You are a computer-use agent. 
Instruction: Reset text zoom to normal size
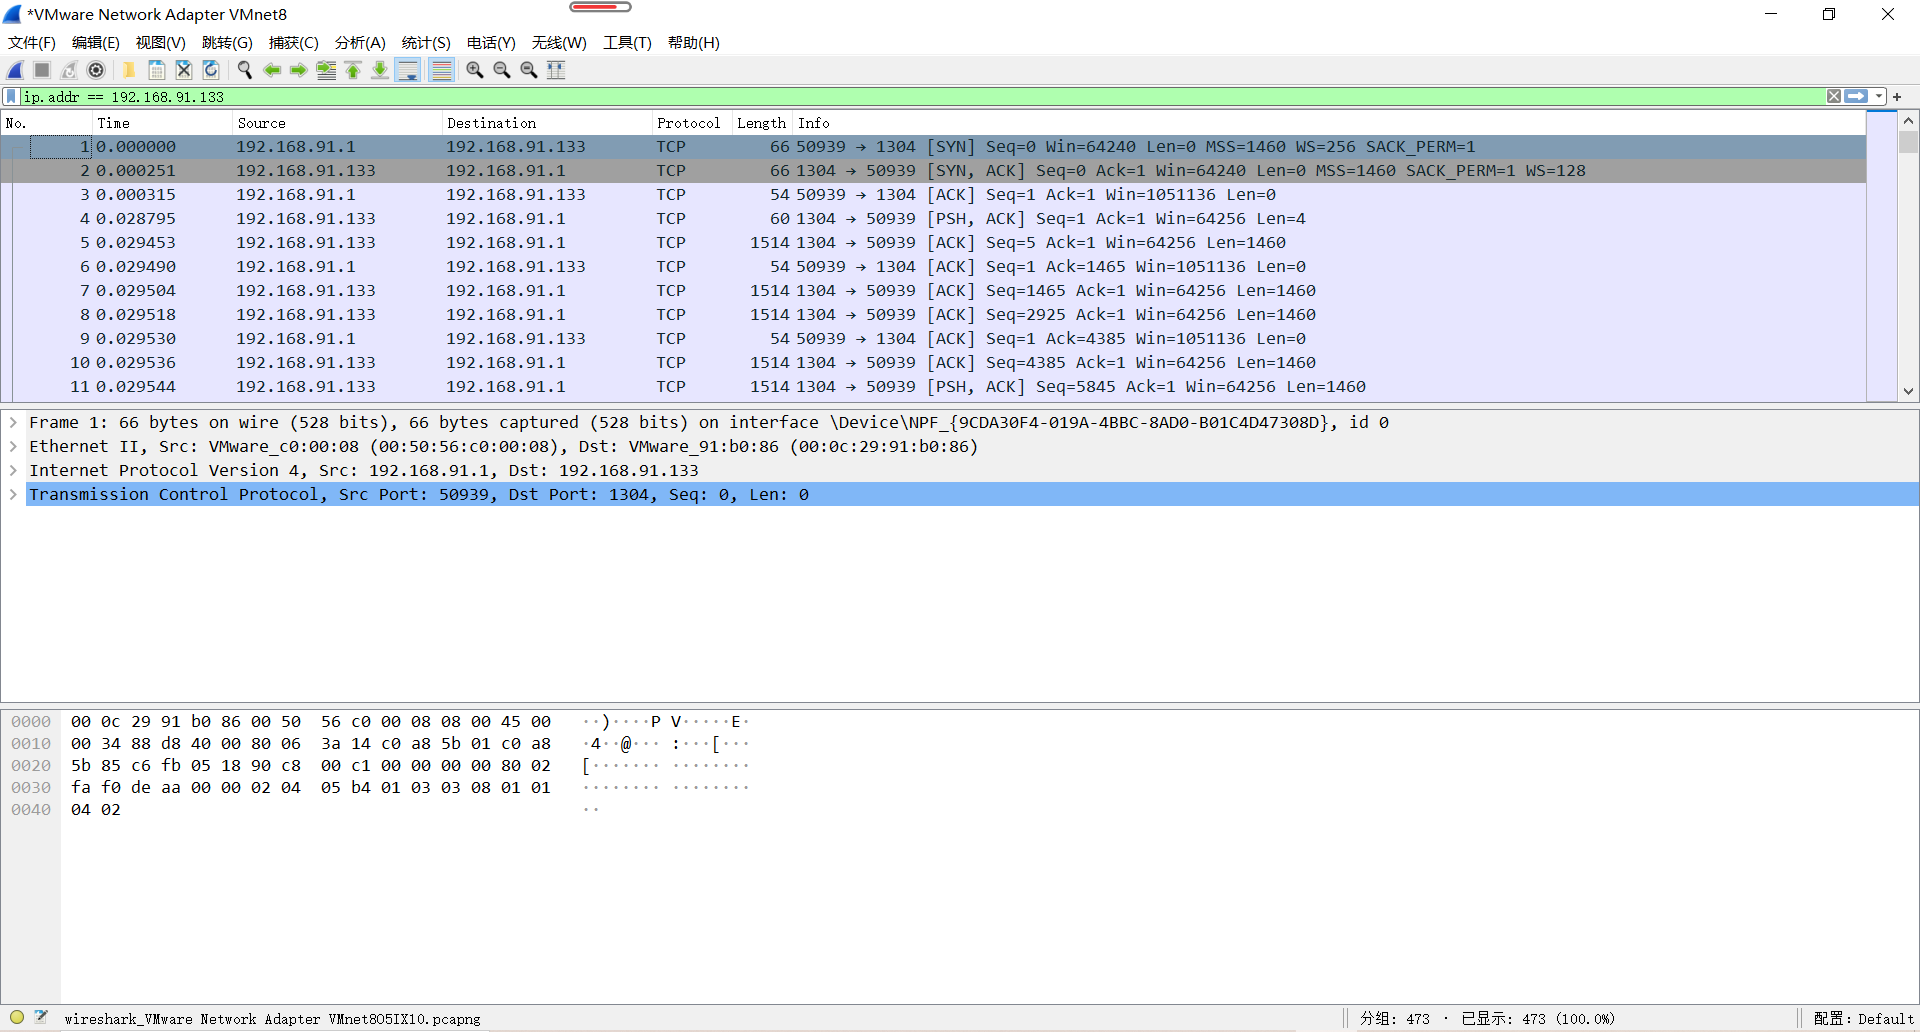point(529,70)
